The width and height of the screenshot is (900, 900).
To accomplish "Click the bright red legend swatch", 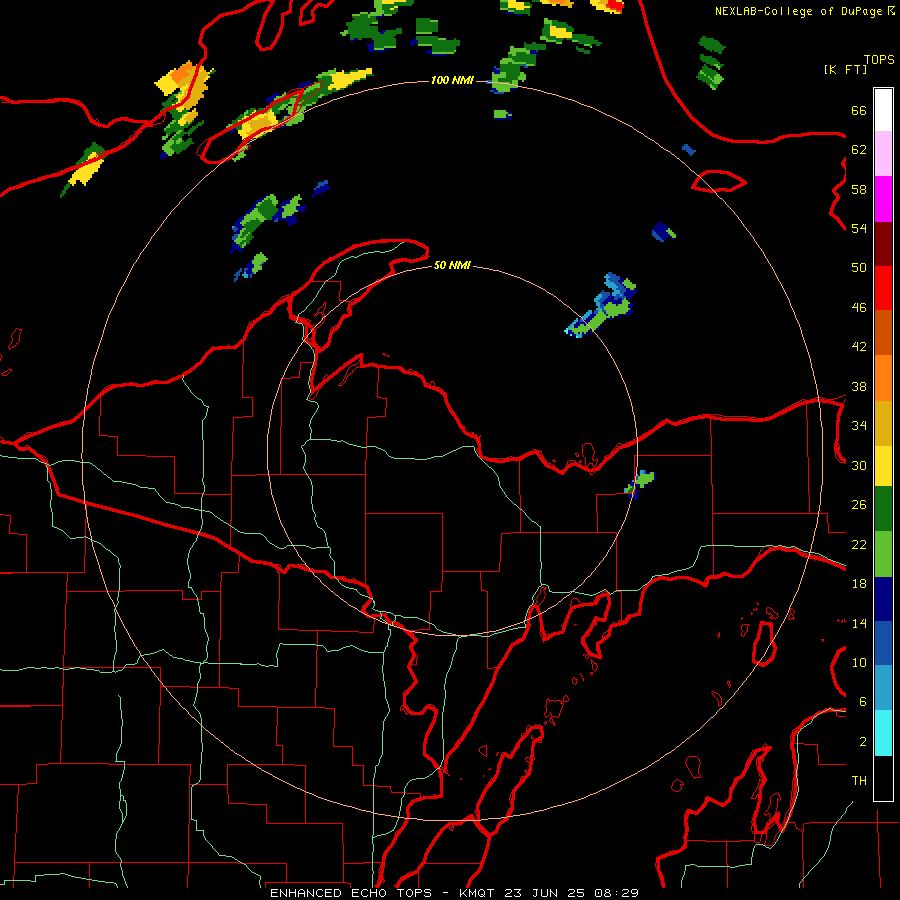I will (x=883, y=288).
